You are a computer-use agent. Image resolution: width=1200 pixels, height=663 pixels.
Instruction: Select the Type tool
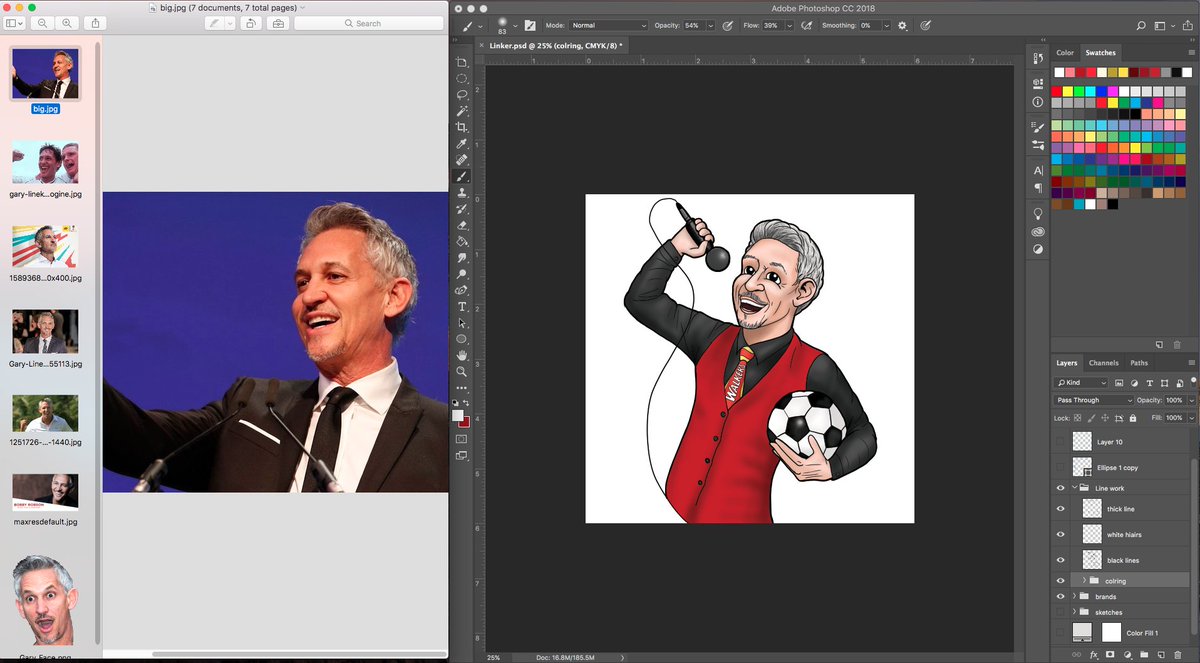pyautogui.click(x=462, y=307)
